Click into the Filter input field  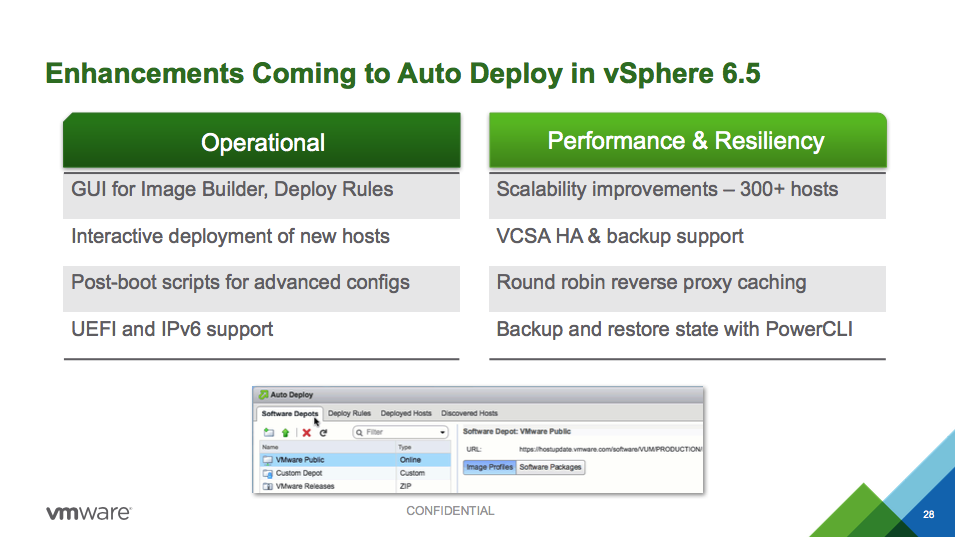click(x=401, y=432)
